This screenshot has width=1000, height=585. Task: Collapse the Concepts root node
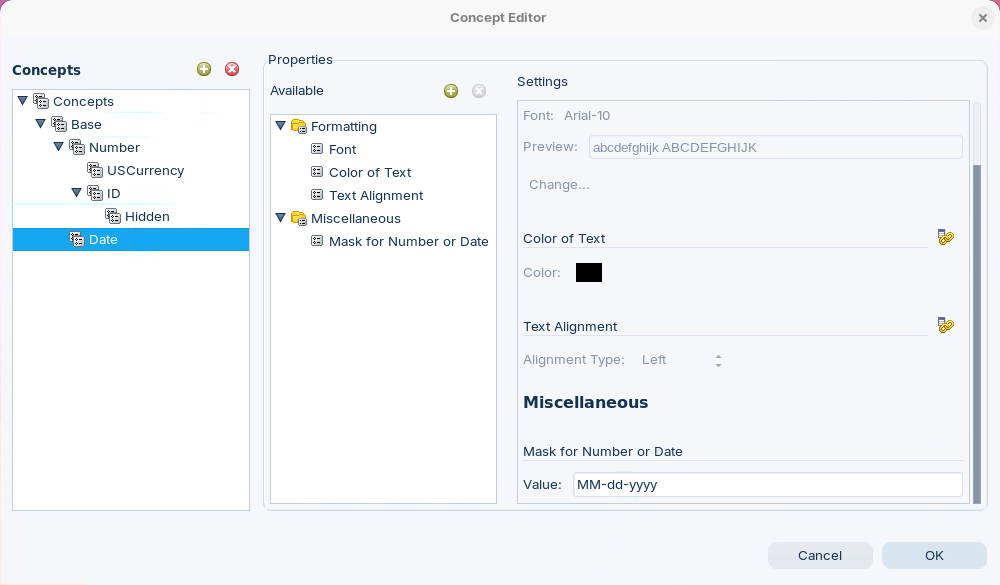pyautogui.click(x=23, y=101)
